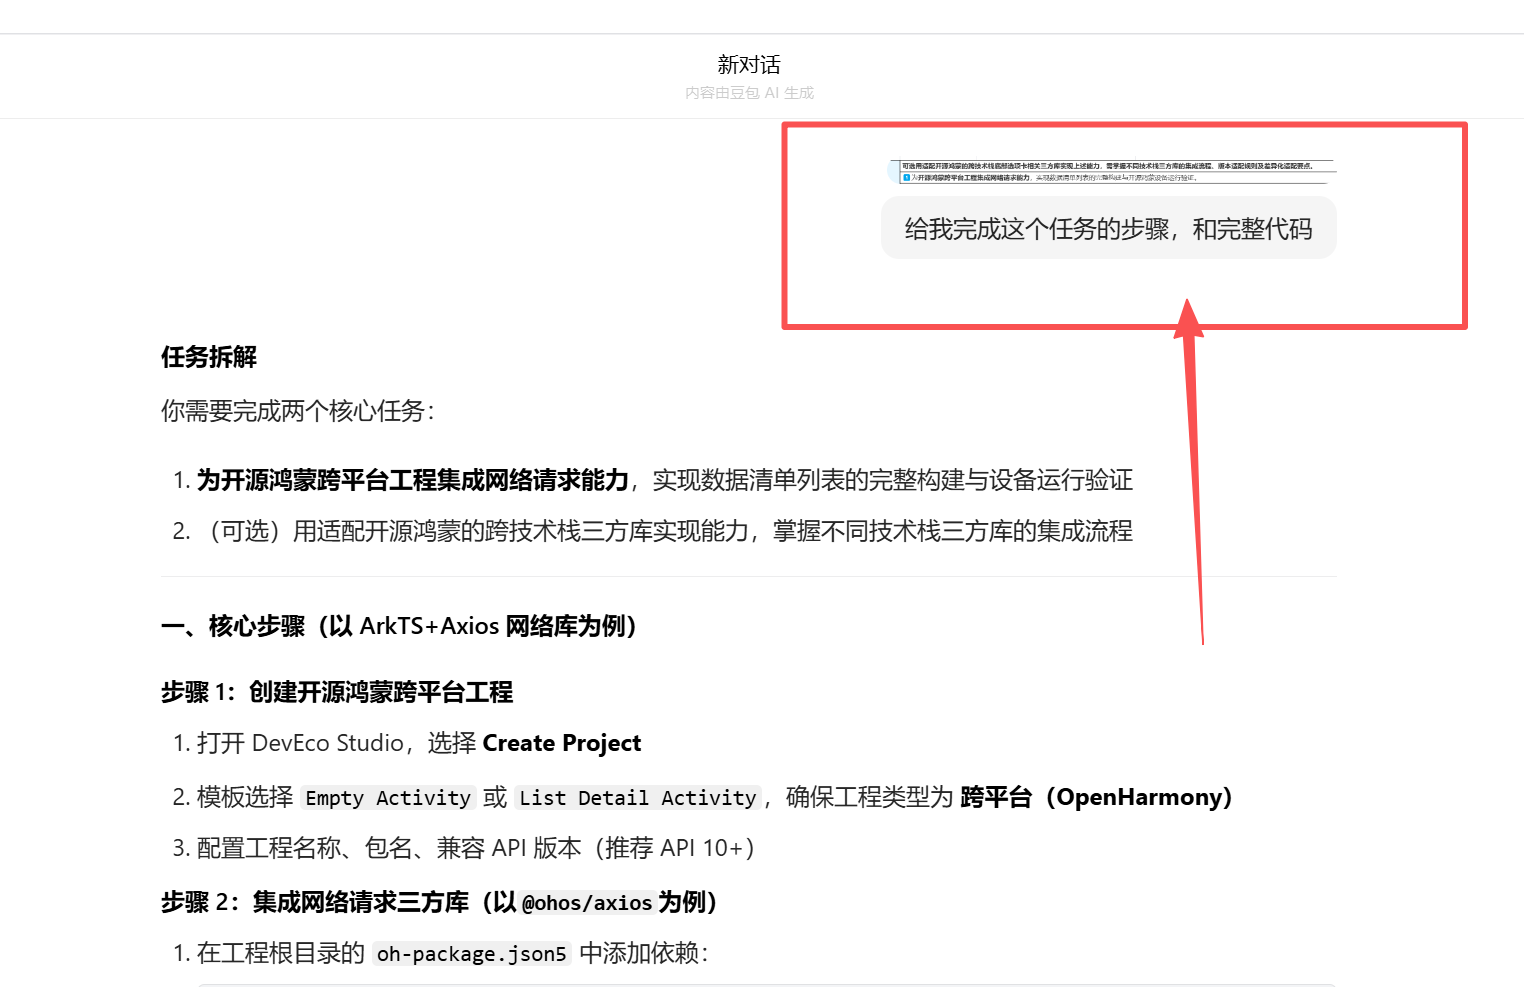1524x987 pixels.
Task: Click the user message bubble asking for steps
Action: point(1107,228)
